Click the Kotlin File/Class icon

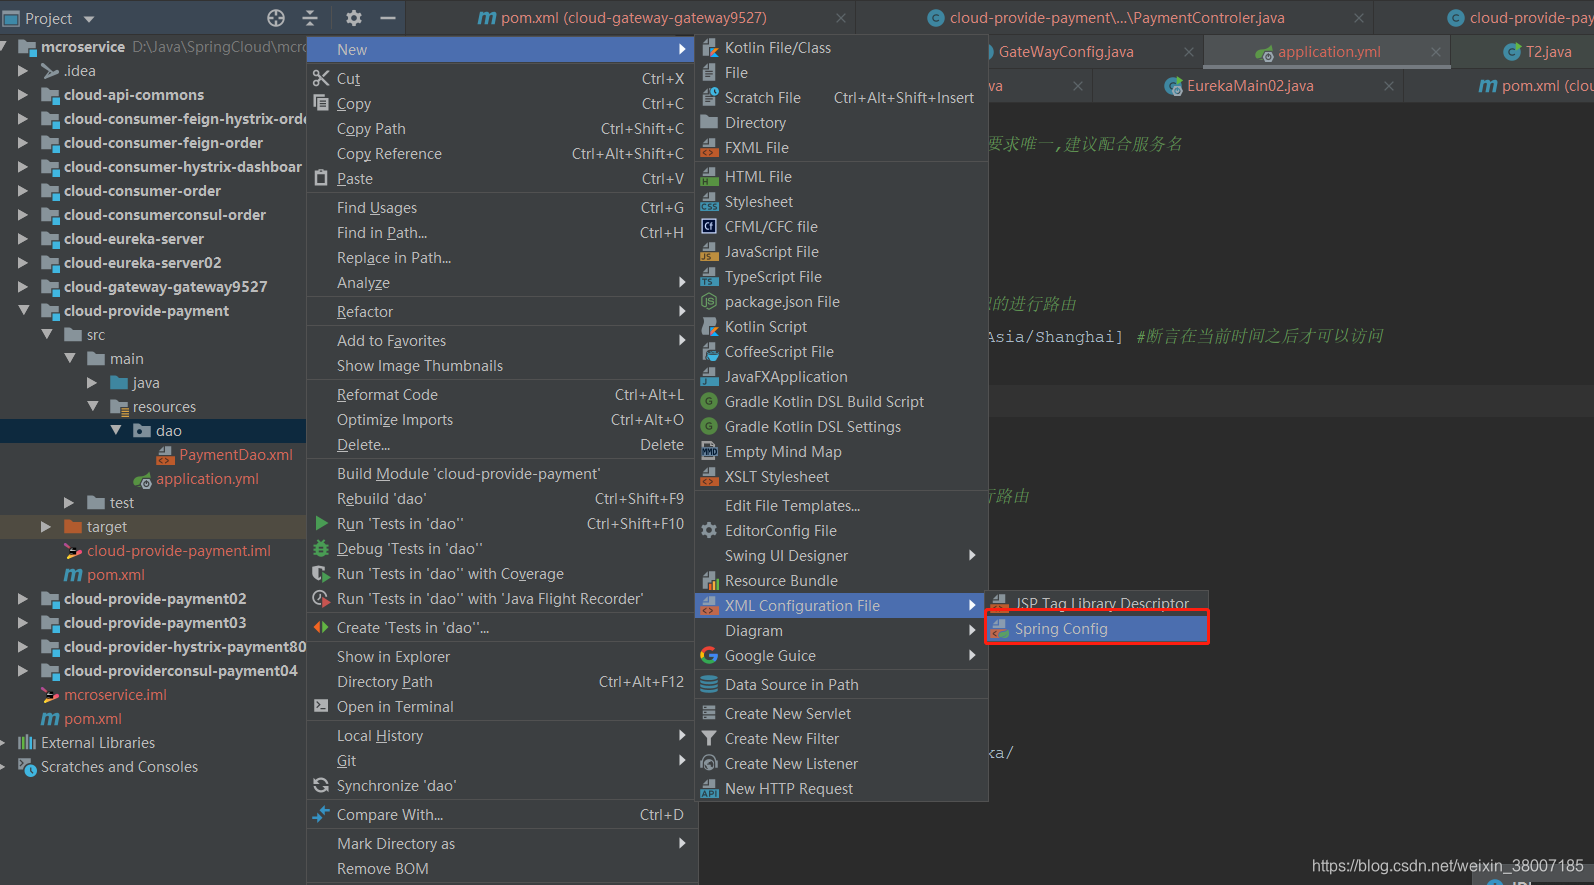tap(710, 47)
